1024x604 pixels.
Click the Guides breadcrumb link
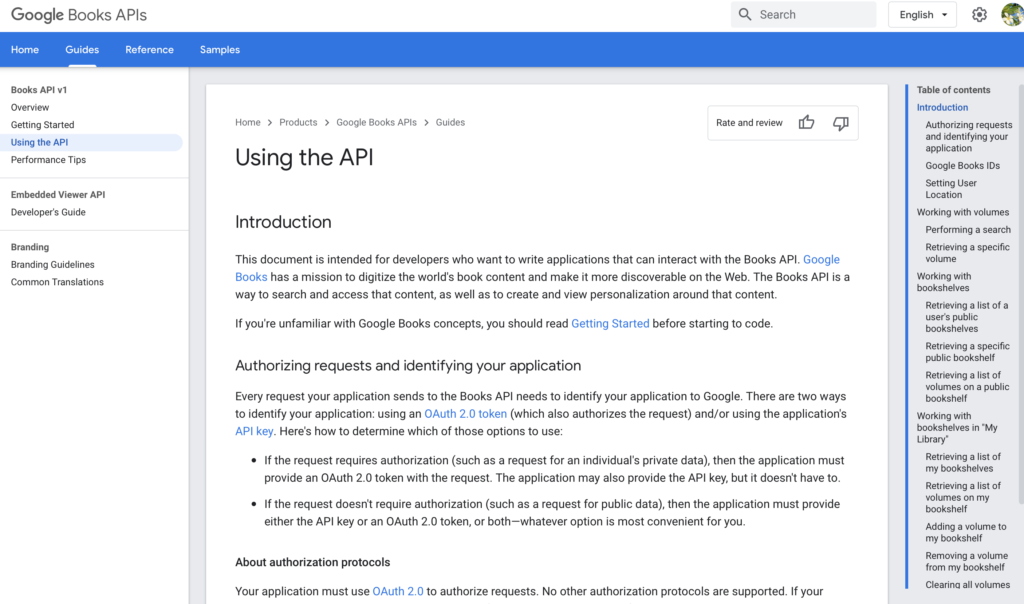click(451, 122)
